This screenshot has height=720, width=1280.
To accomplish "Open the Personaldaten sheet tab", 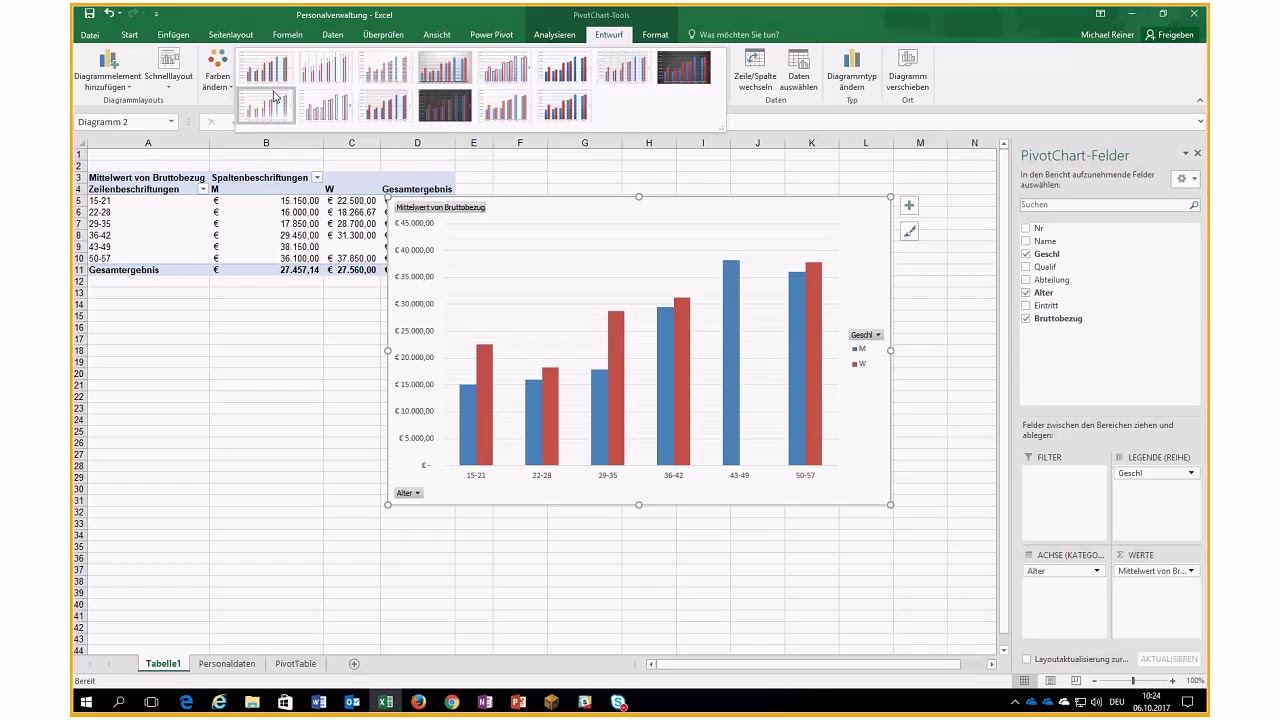I will coord(227,664).
